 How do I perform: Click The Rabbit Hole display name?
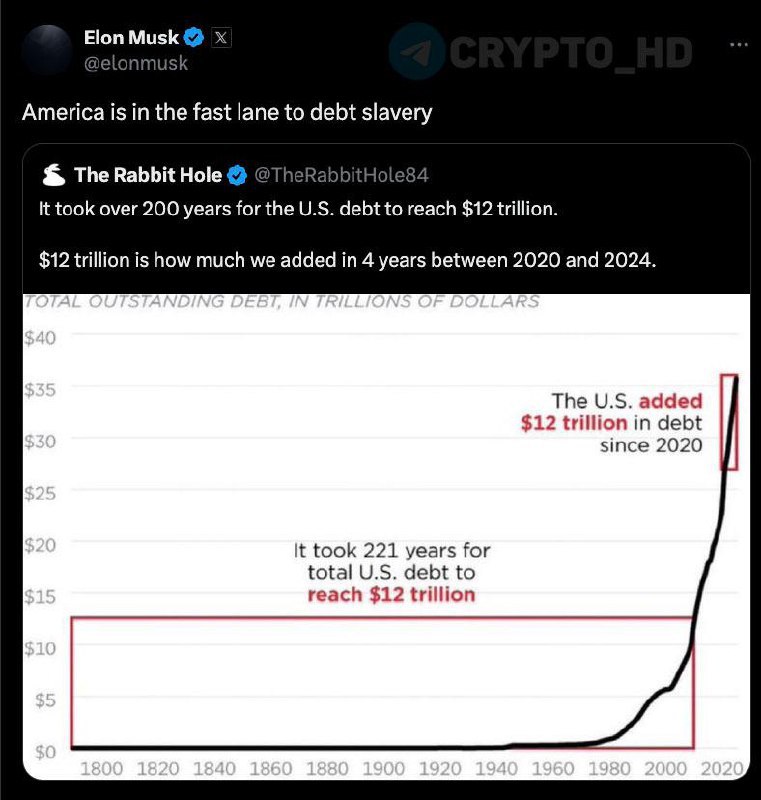point(148,175)
